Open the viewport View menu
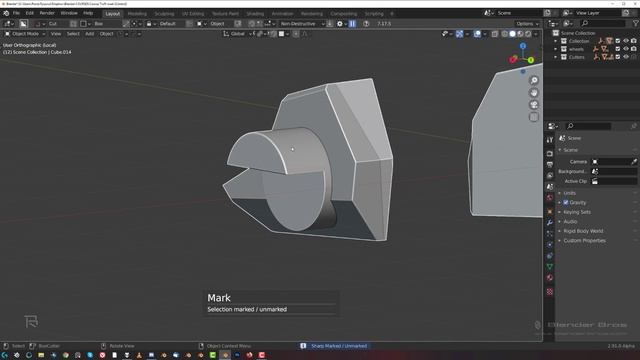Image resolution: width=640 pixels, height=360 pixels. click(x=56, y=34)
